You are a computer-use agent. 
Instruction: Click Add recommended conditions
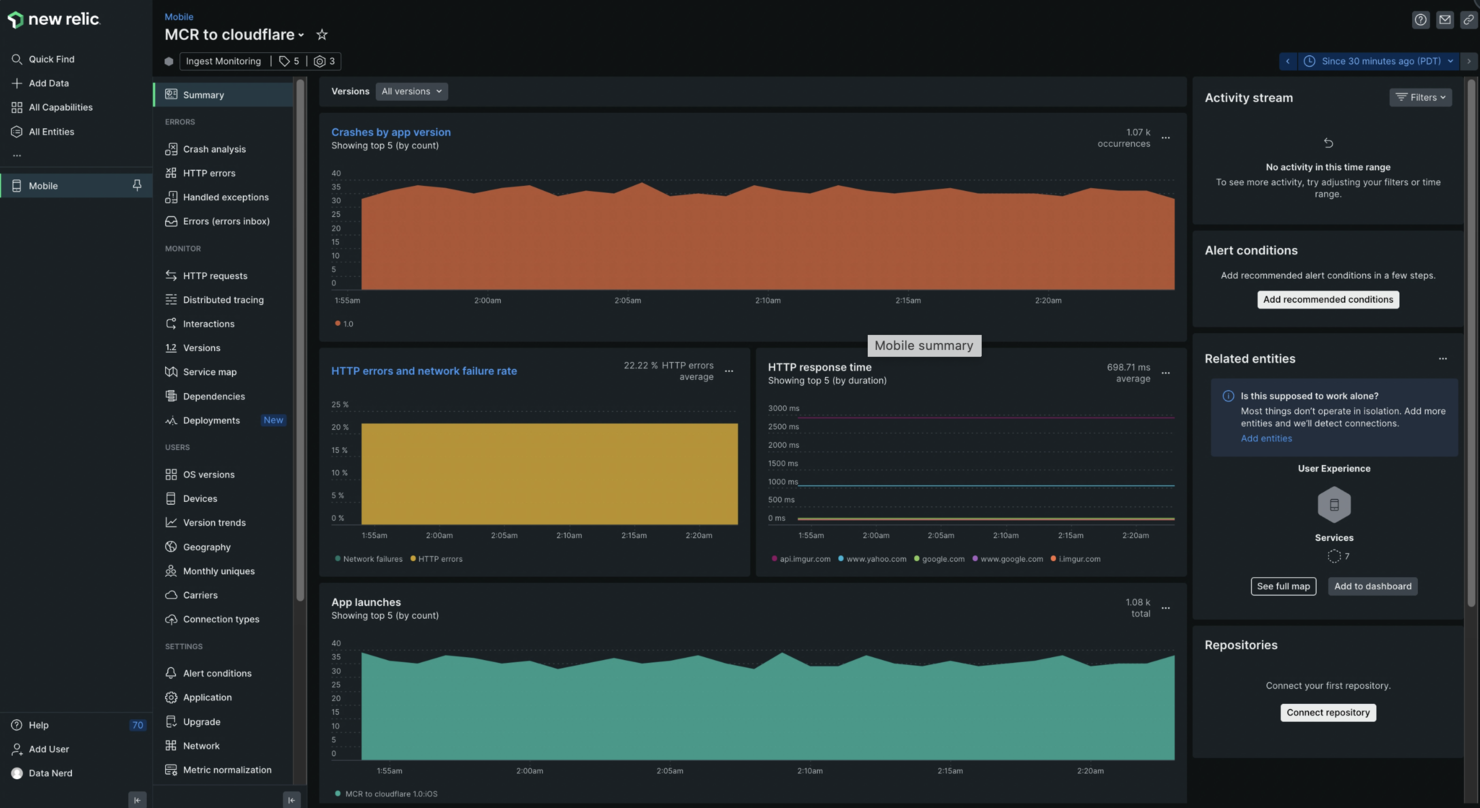1327,299
